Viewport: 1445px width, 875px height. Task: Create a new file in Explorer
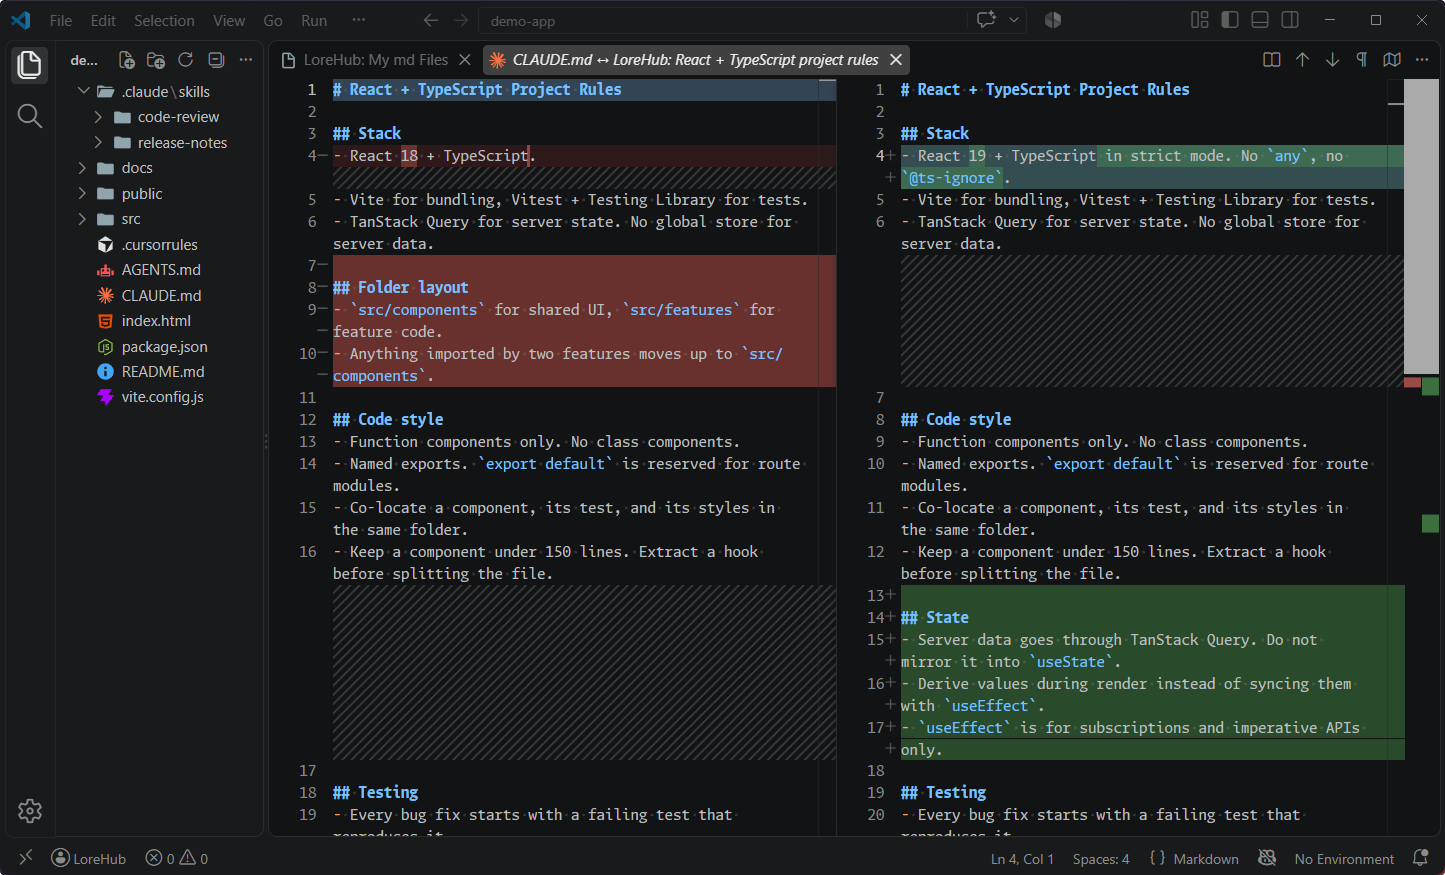(127, 60)
